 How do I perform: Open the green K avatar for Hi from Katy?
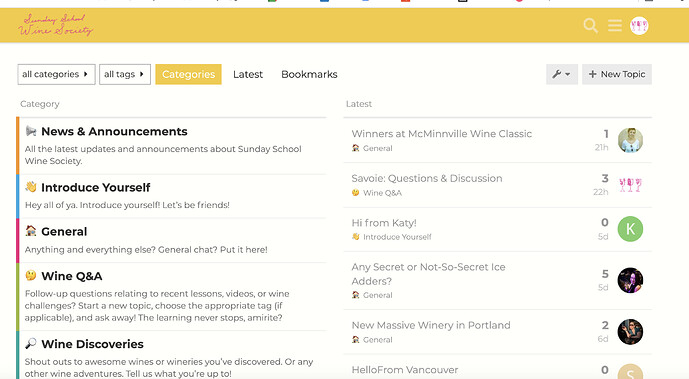[630, 229]
